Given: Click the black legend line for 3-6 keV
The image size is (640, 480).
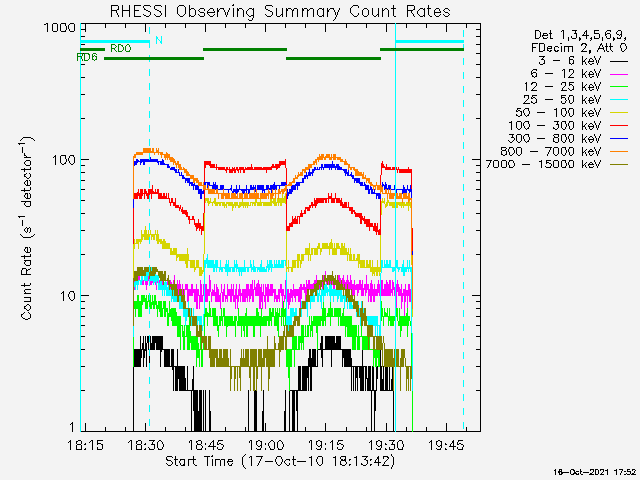Looking at the screenshot, I should point(619,62).
